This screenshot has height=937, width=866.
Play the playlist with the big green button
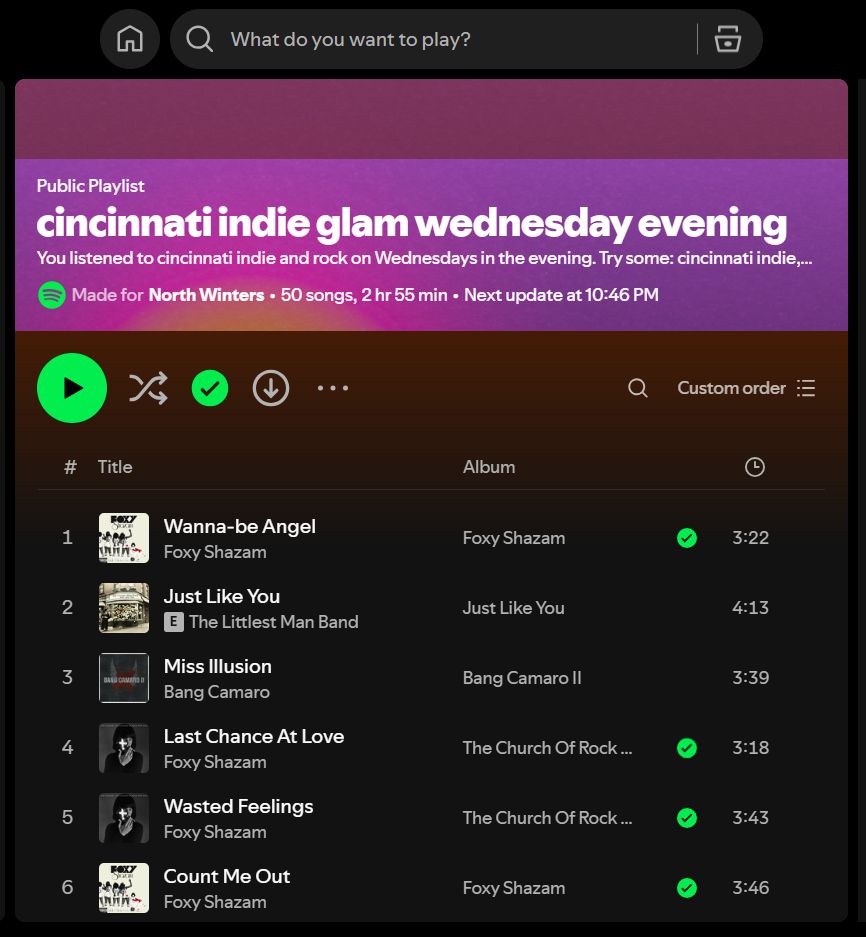(72, 388)
